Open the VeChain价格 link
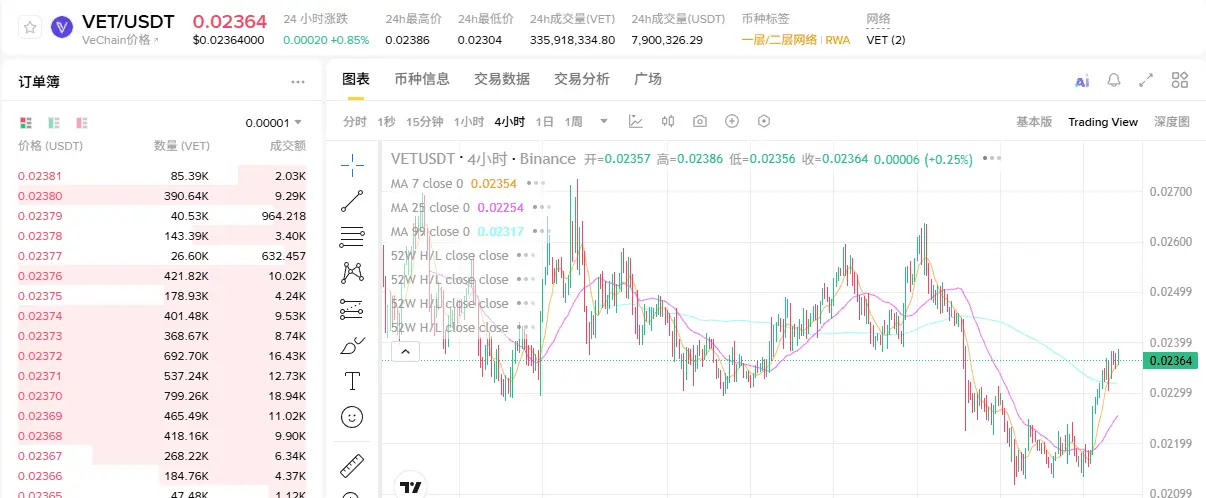This screenshot has width=1206, height=498. click(121, 40)
